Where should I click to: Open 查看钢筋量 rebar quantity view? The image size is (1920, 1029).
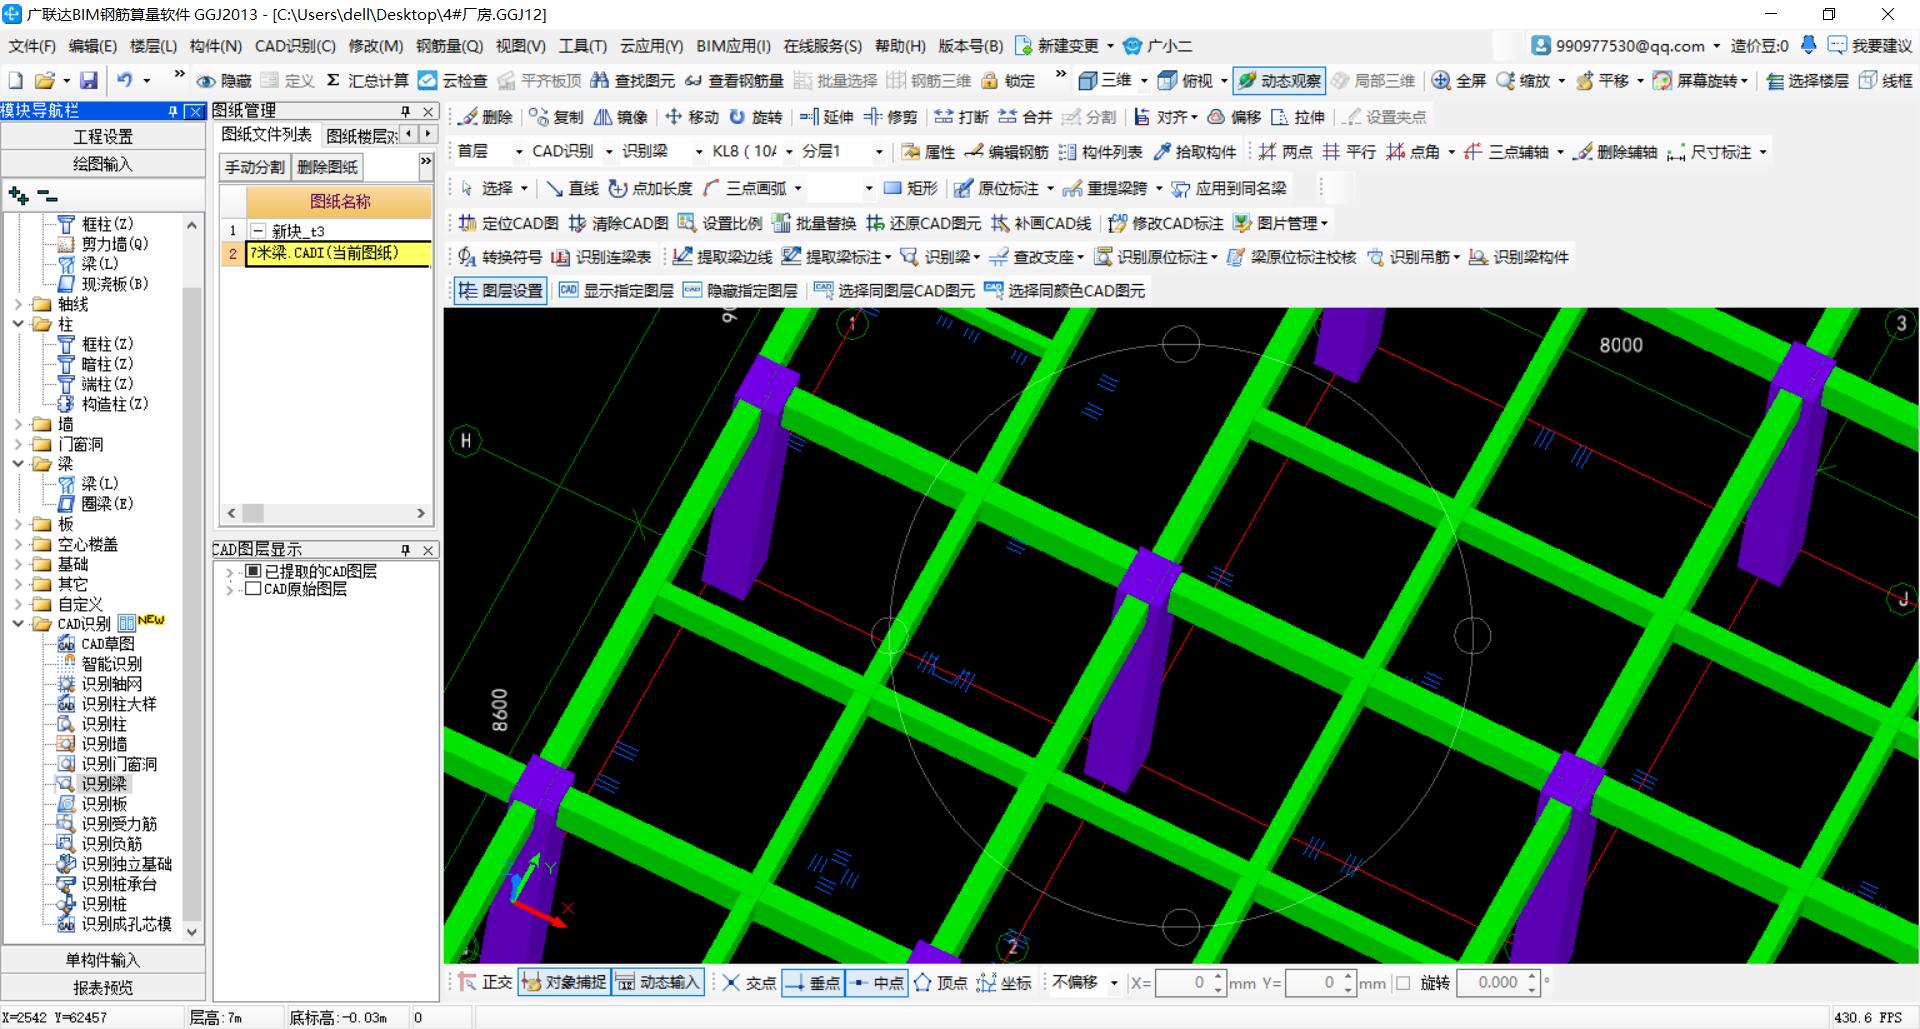[734, 80]
